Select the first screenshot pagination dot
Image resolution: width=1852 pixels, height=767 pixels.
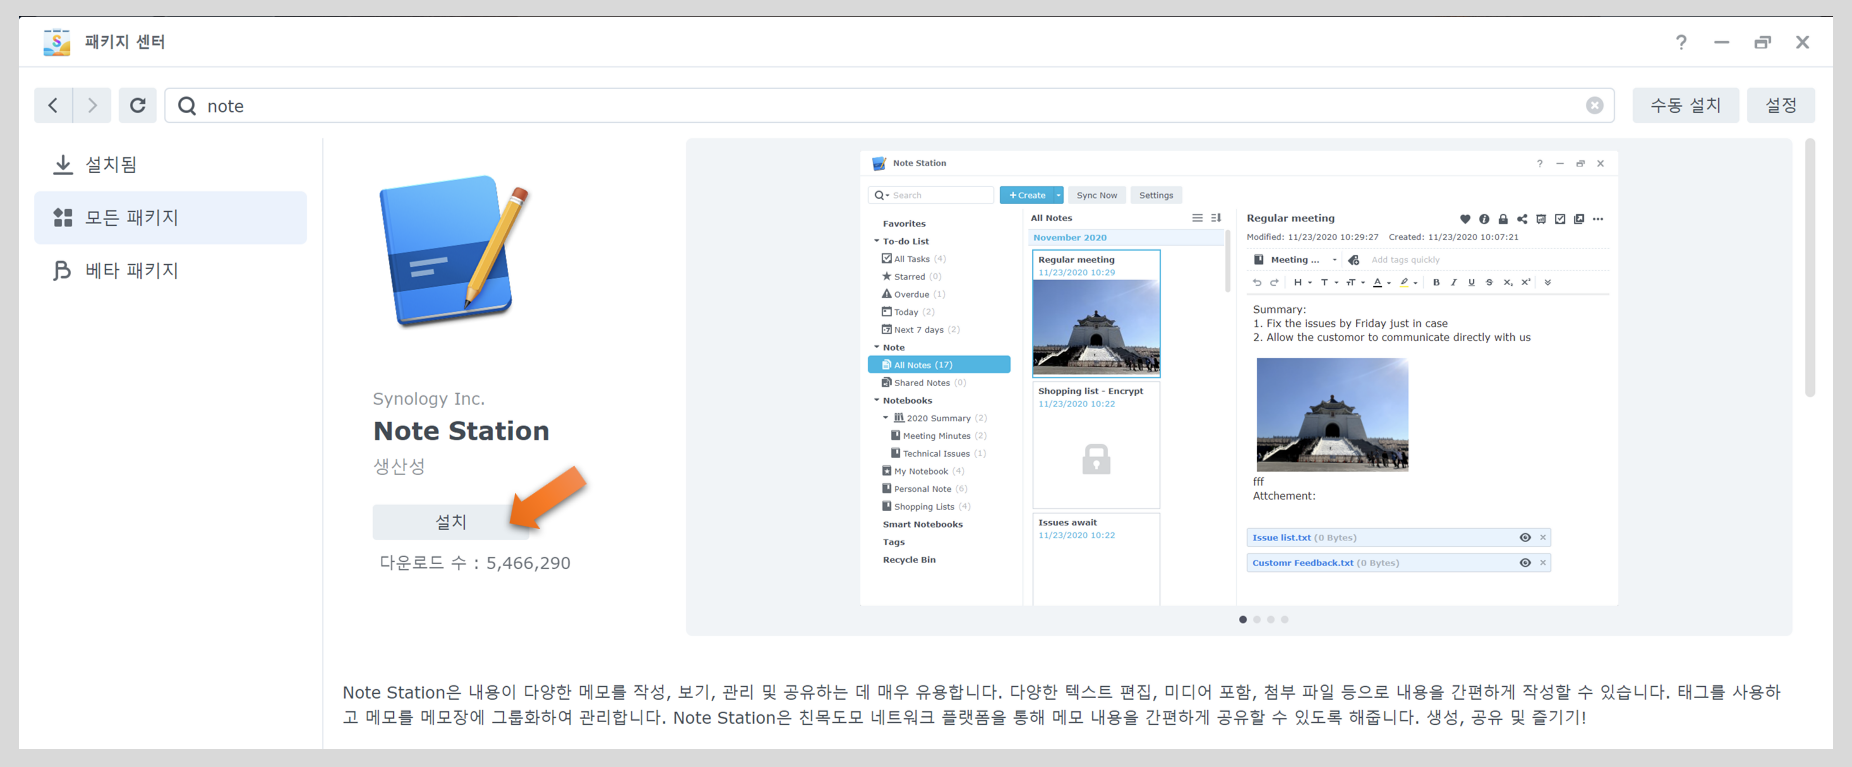click(x=1243, y=620)
